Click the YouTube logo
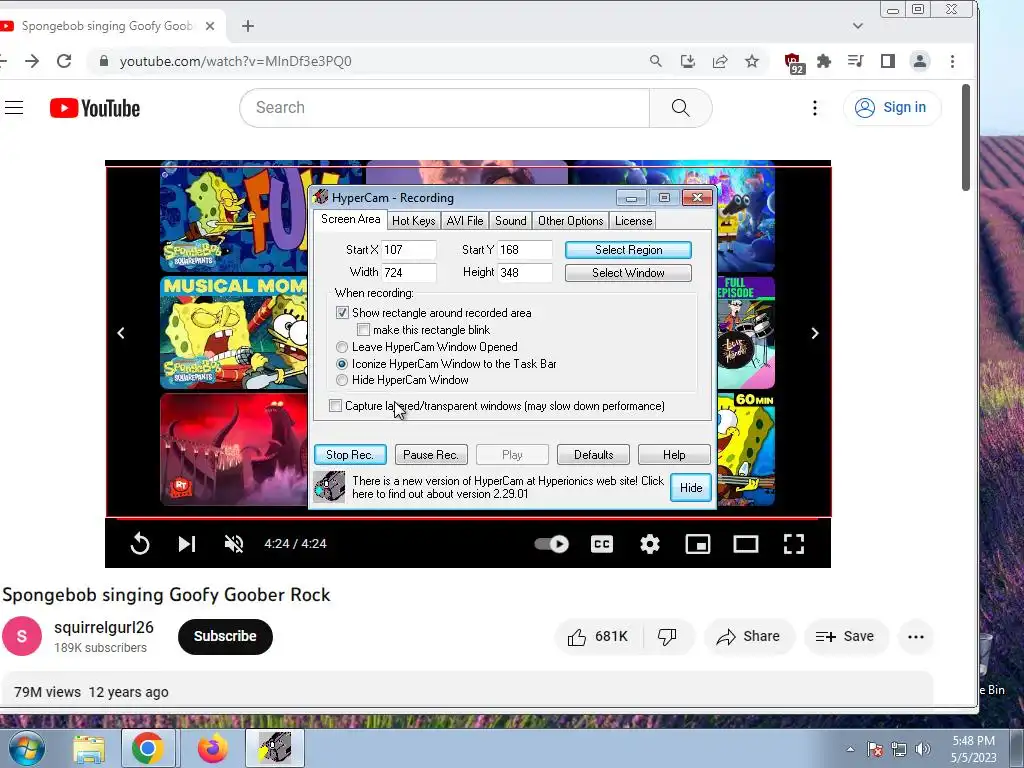This screenshot has height=768, width=1024. point(95,108)
